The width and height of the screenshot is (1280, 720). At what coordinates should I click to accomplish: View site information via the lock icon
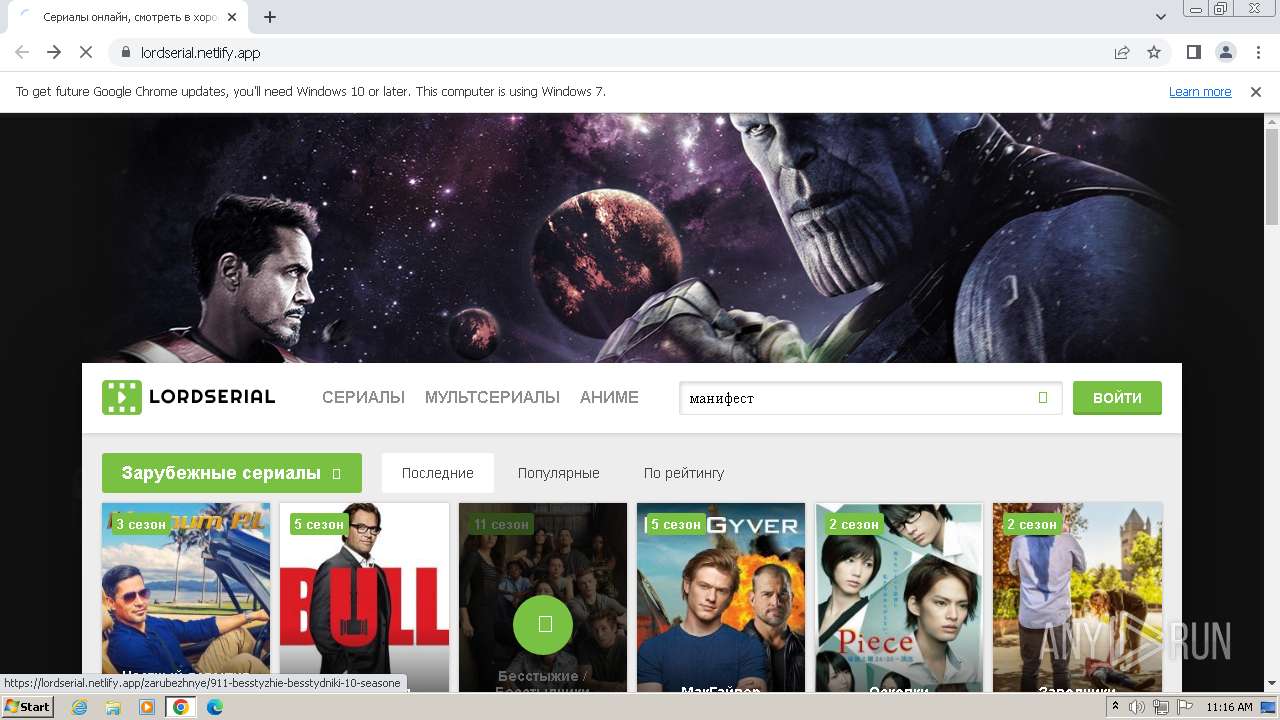(x=126, y=52)
